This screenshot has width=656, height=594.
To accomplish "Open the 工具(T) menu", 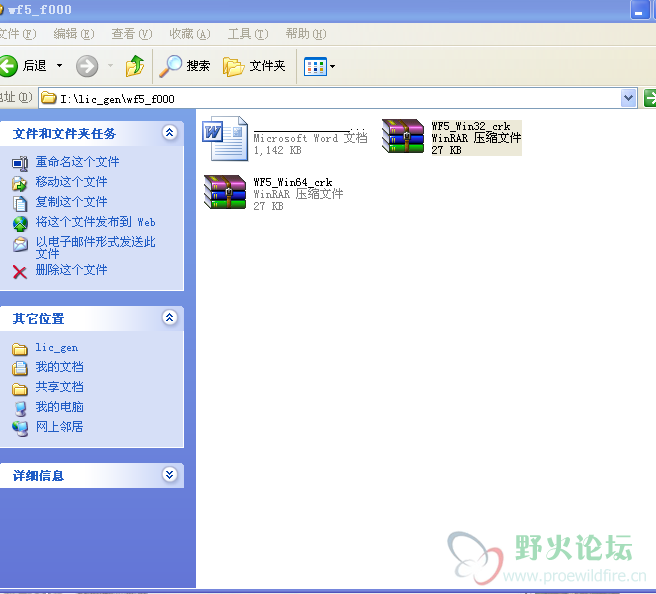I will [248, 34].
